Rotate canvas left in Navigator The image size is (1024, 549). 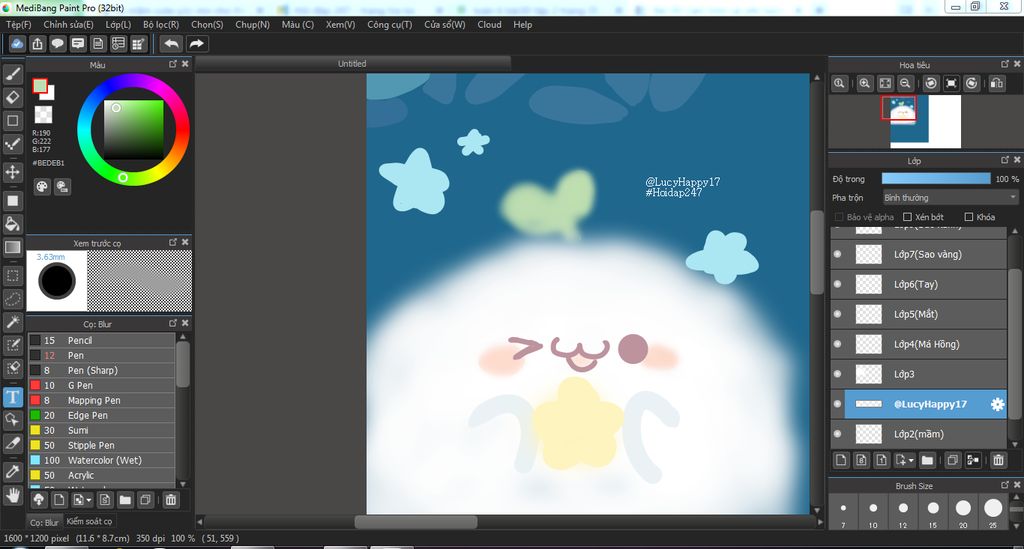tap(931, 84)
